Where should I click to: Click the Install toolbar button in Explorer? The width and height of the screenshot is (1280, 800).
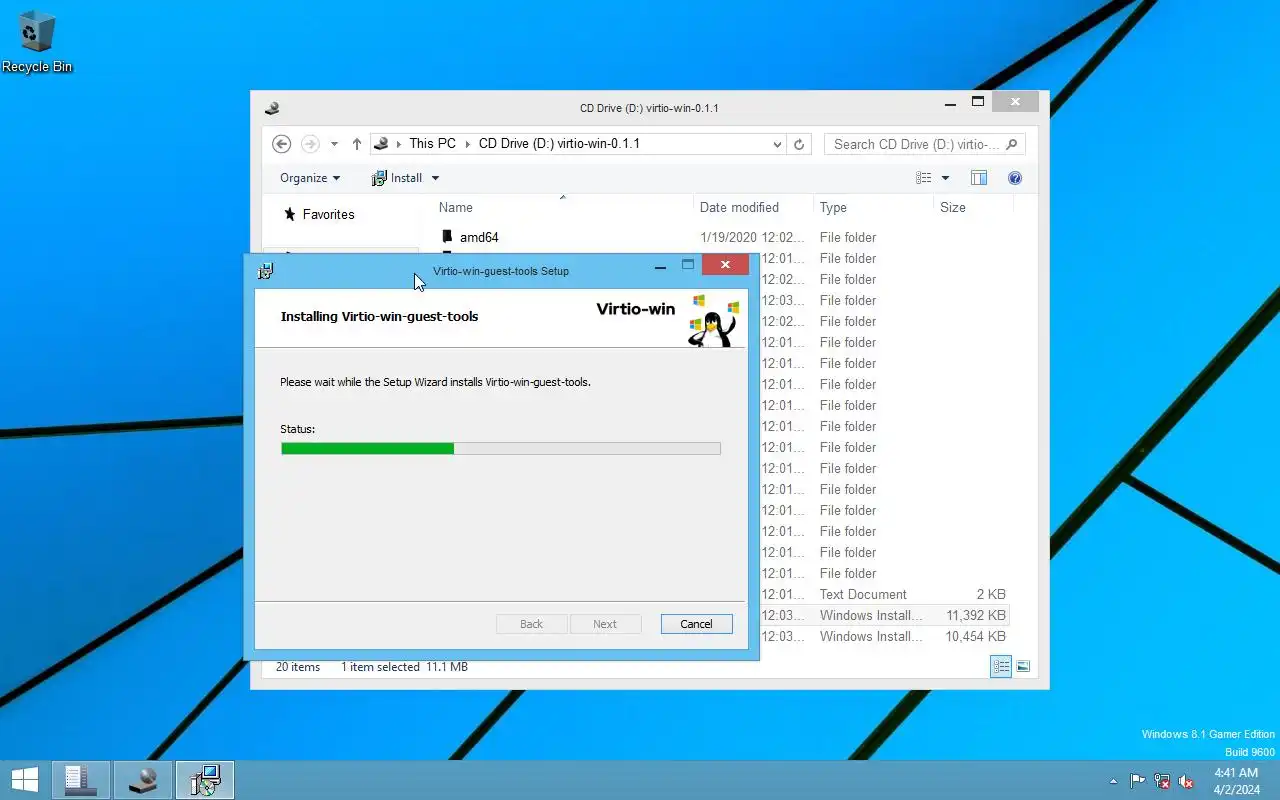tap(397, 178)
